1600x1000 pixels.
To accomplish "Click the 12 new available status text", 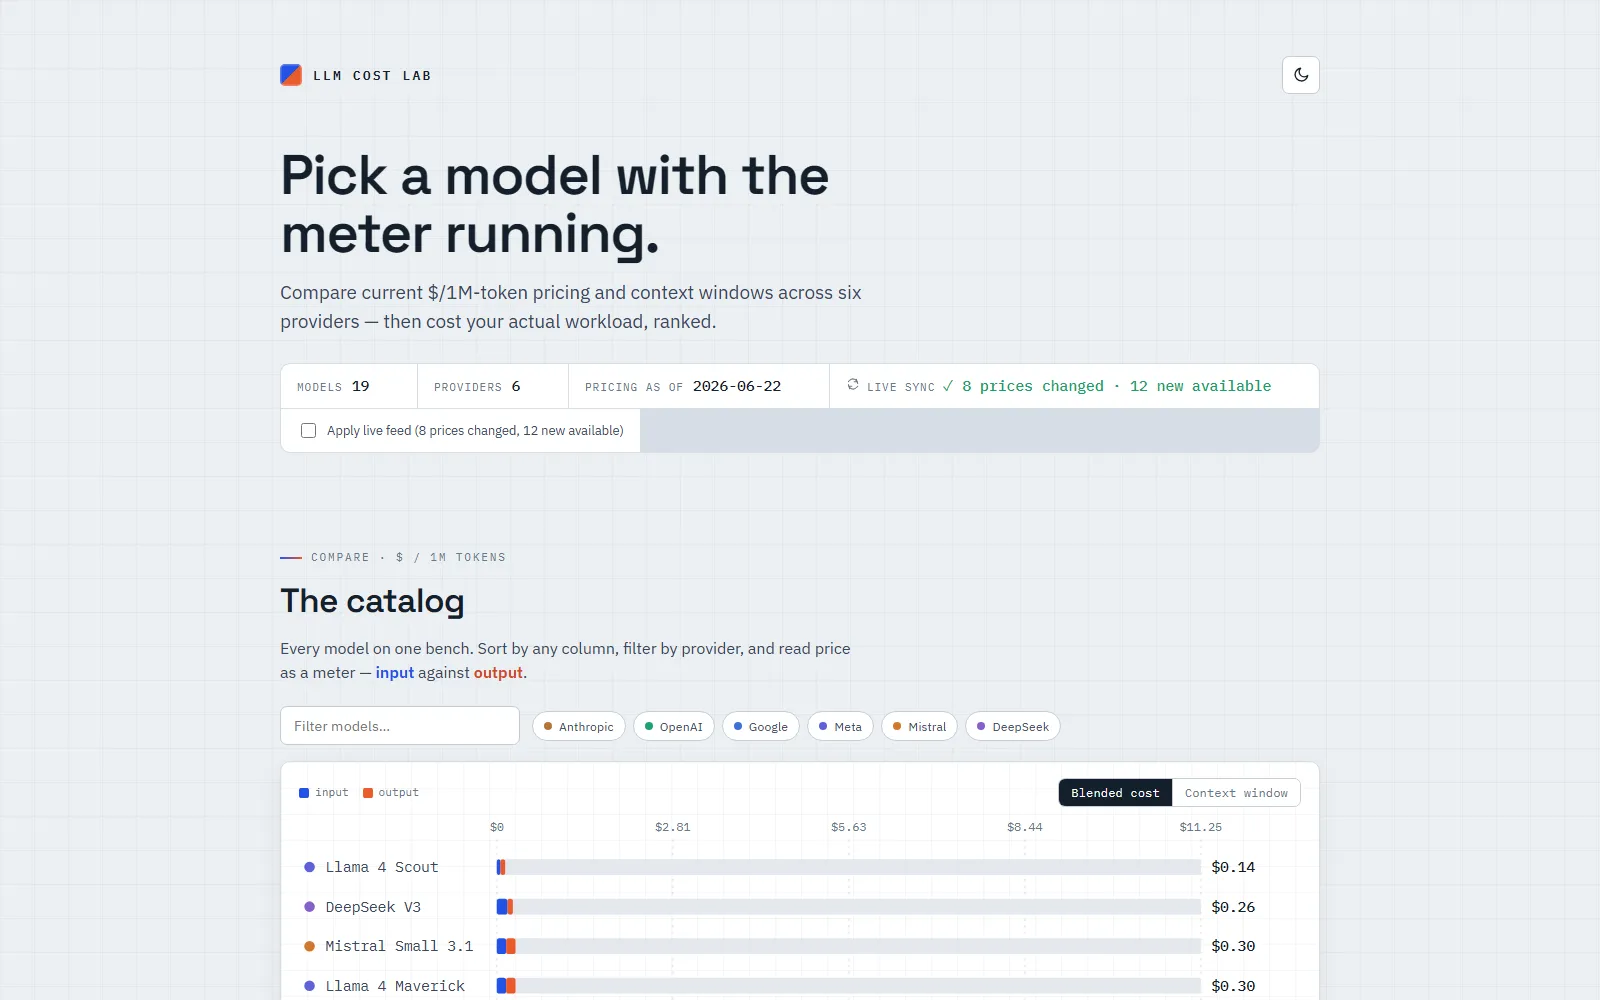I will click(1200, 386).
